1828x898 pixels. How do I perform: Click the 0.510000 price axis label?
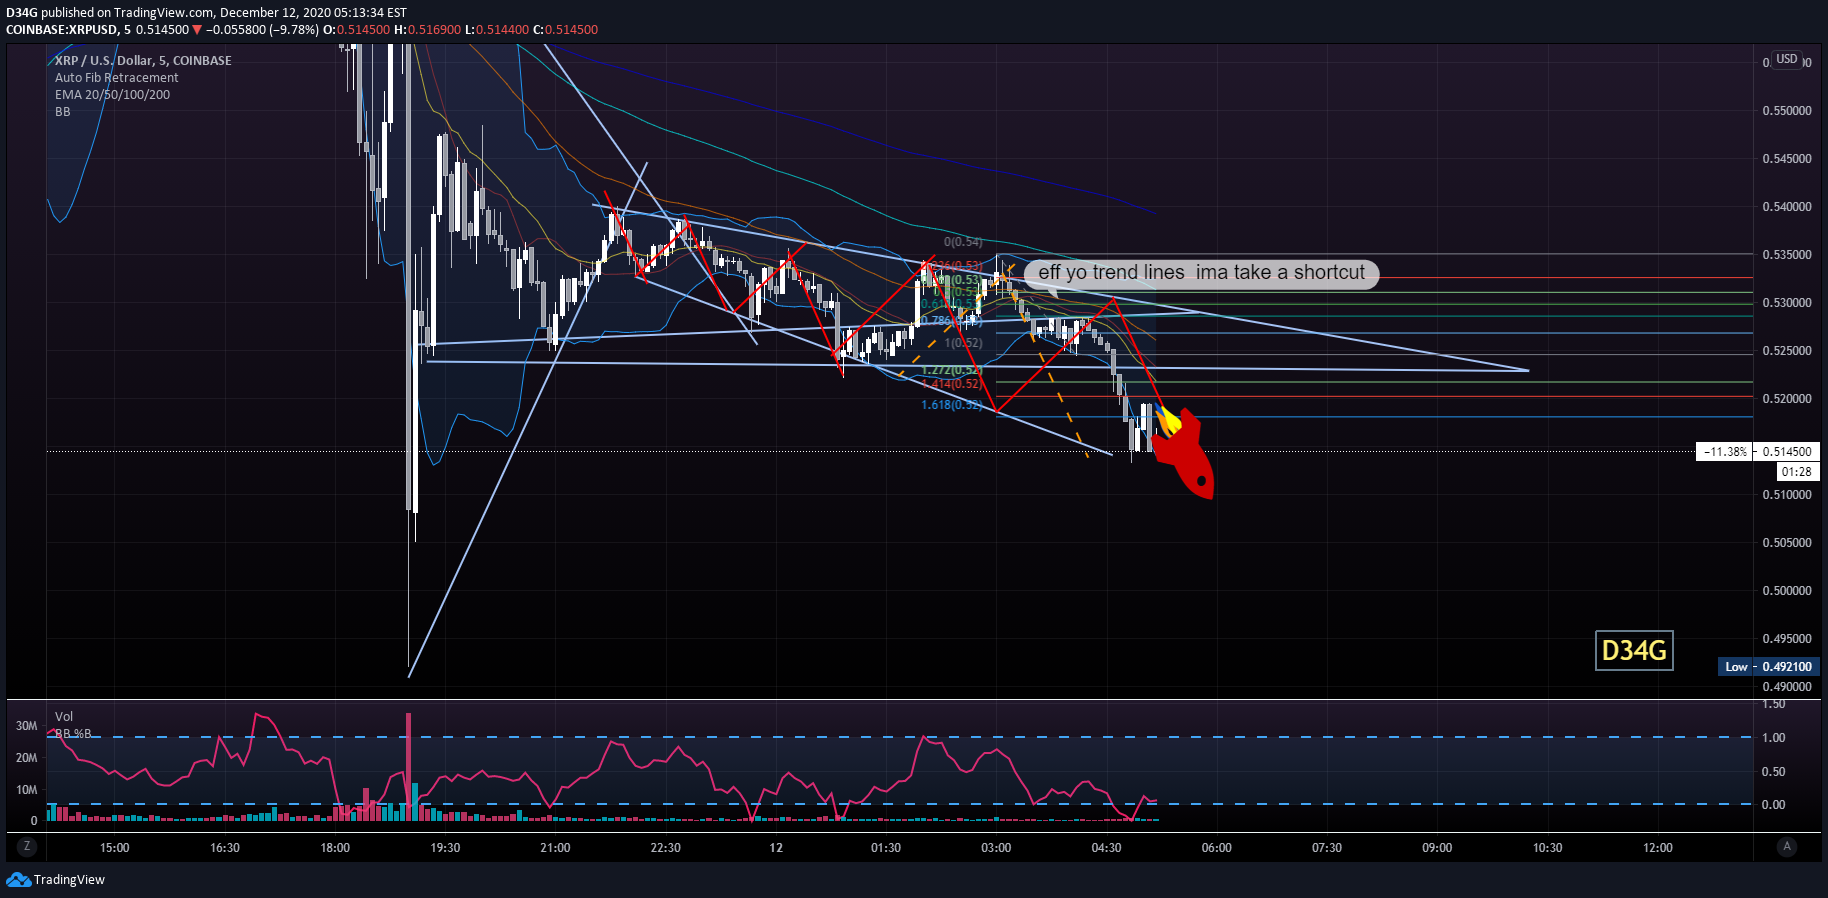[1787, 495]
